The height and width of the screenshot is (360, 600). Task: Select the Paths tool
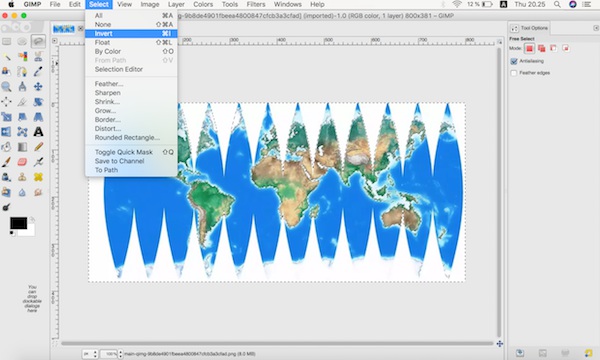22,72
